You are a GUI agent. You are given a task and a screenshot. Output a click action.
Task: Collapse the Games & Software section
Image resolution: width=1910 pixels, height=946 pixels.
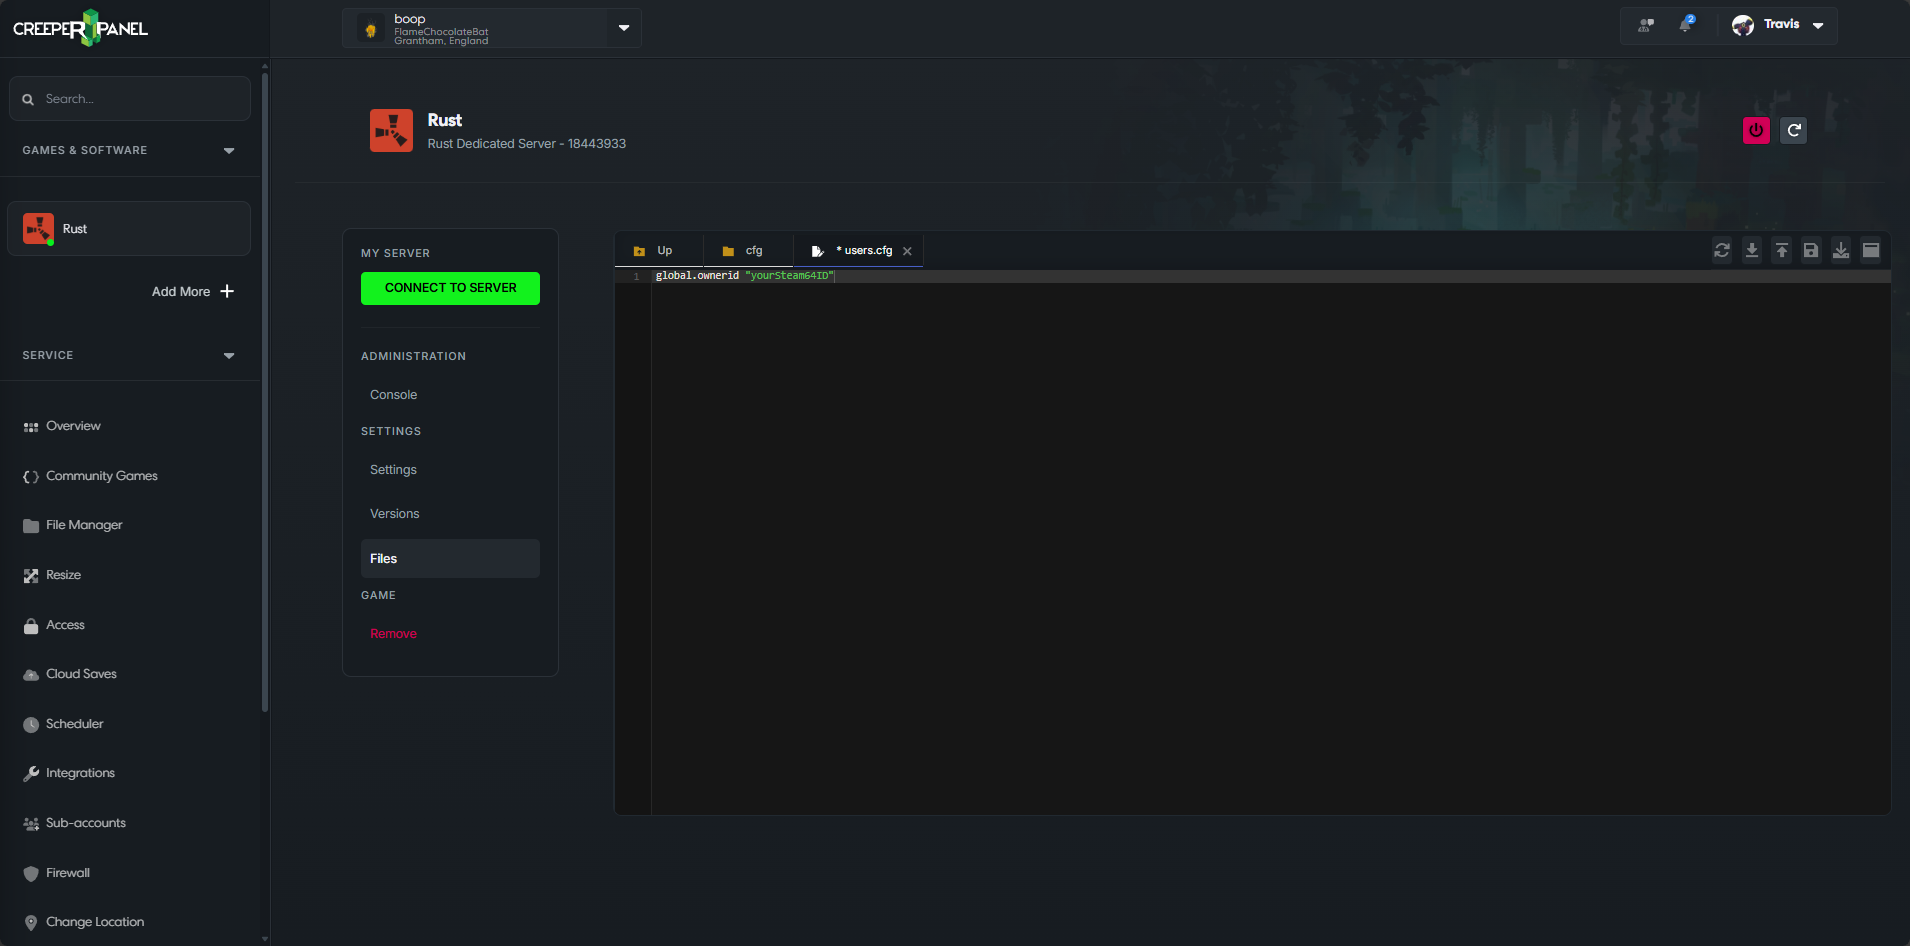229,151
